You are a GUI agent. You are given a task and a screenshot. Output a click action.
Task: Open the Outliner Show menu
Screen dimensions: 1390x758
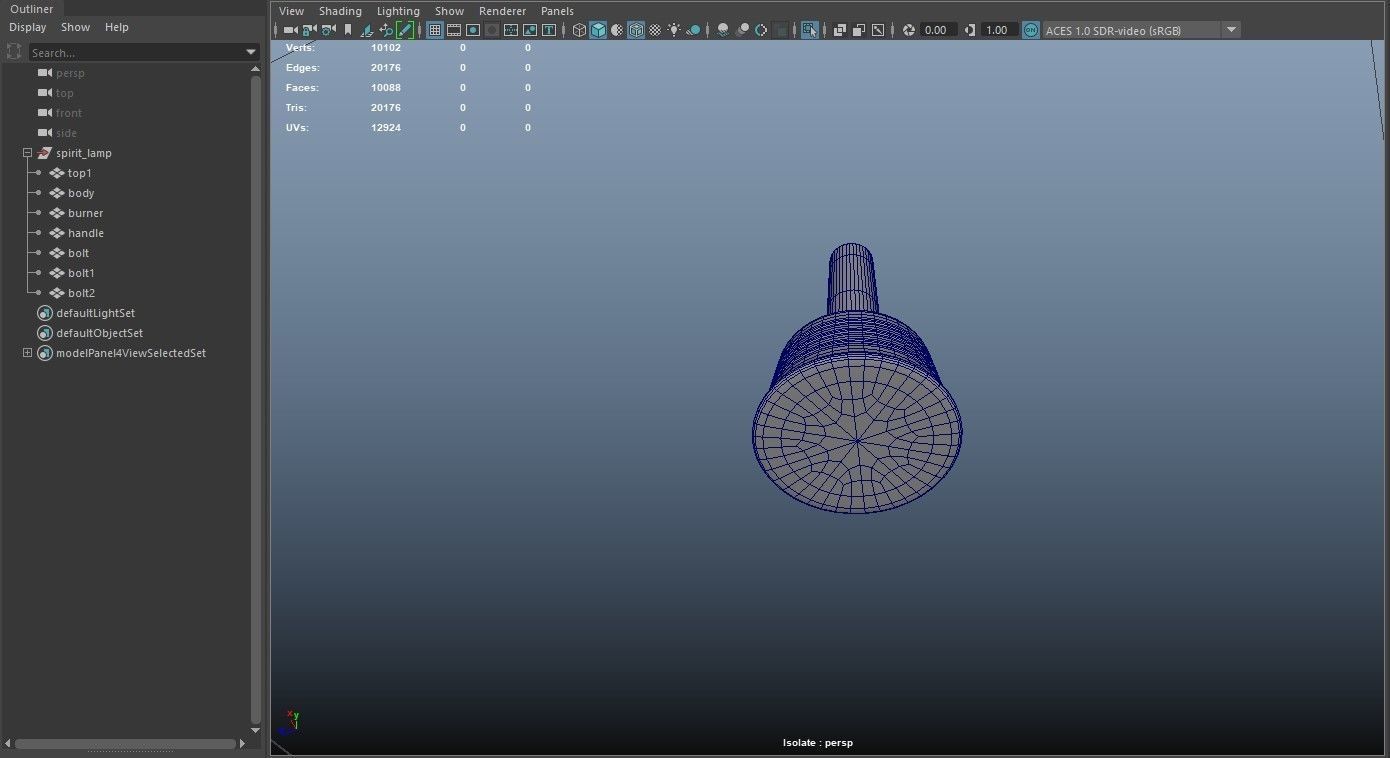75,27
